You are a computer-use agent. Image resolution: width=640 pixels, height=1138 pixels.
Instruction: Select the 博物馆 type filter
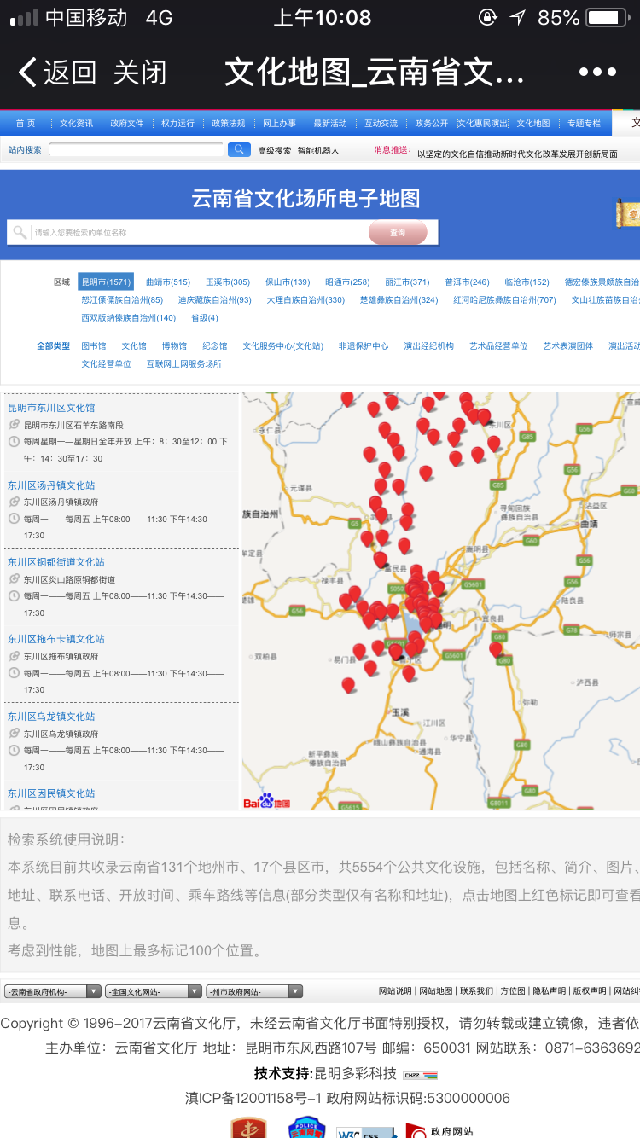click(174, 346)
